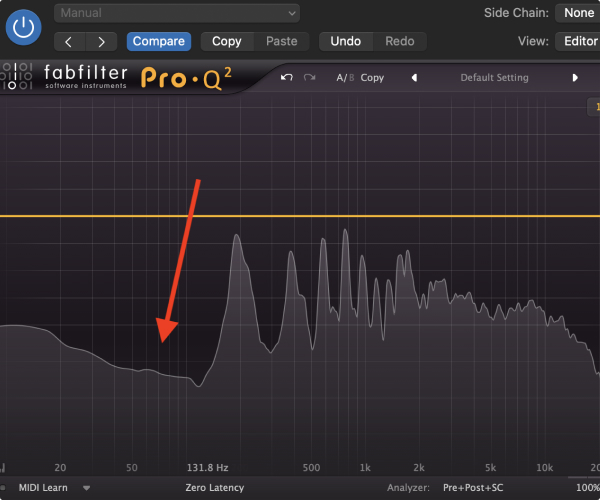This screenshot has height=500, width=600.
Task: Click the Paste button
Action: coord(282,41)
